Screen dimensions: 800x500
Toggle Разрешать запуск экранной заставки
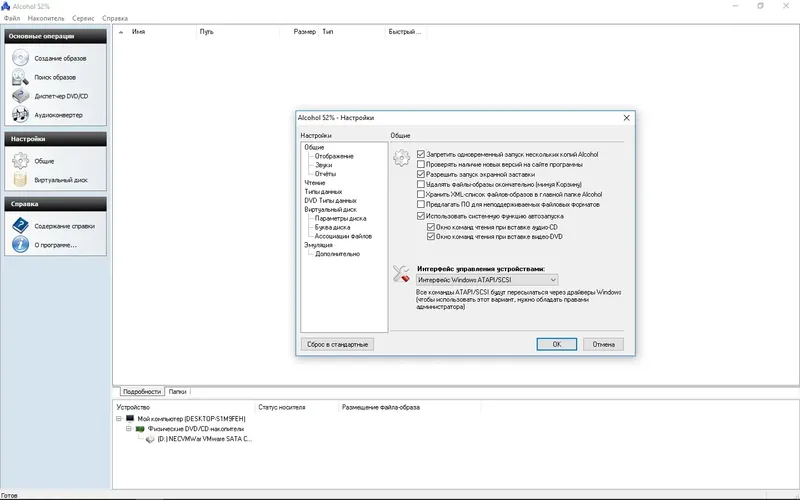click(421, 174)
